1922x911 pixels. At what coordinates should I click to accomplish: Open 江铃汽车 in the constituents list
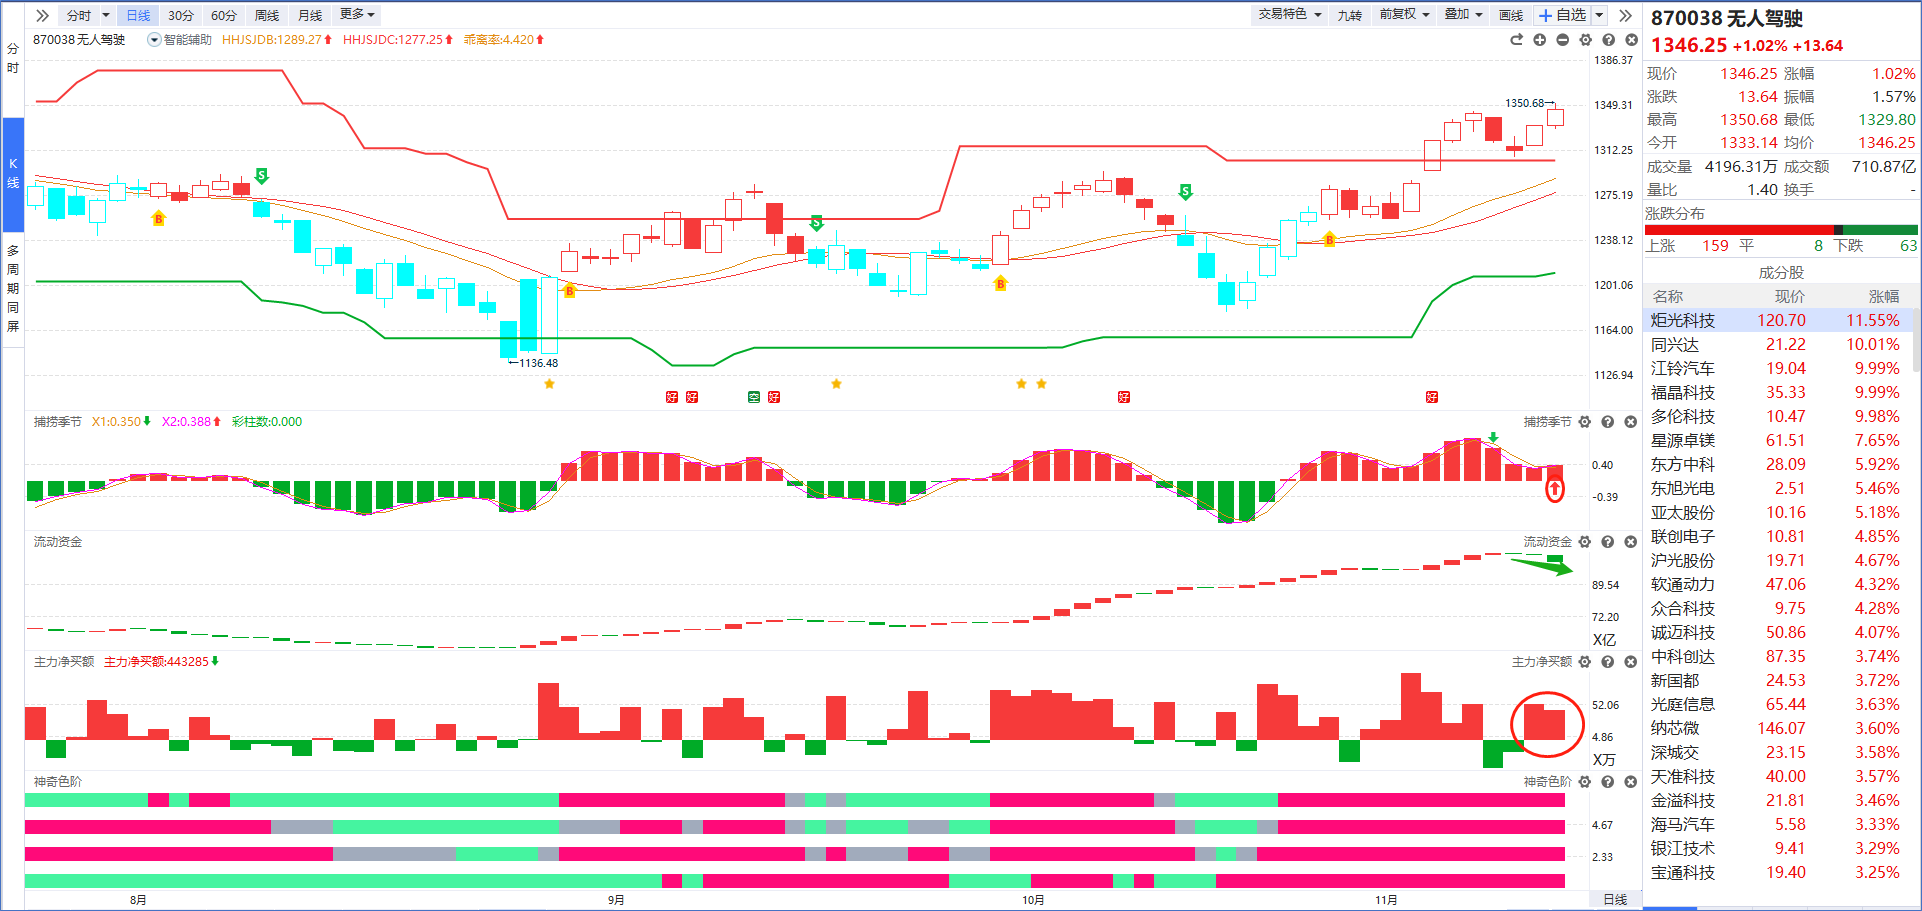(x=1779, y=368)
